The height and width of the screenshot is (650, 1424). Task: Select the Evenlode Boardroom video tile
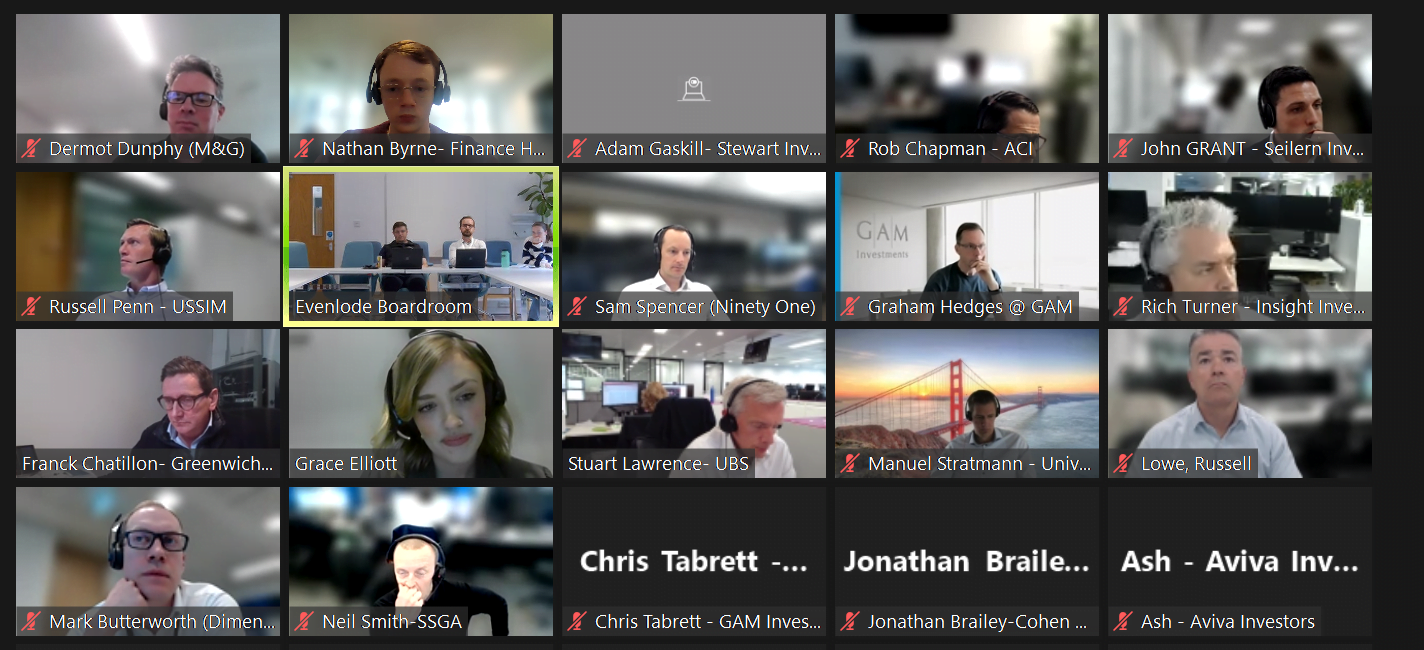point(421,247)
